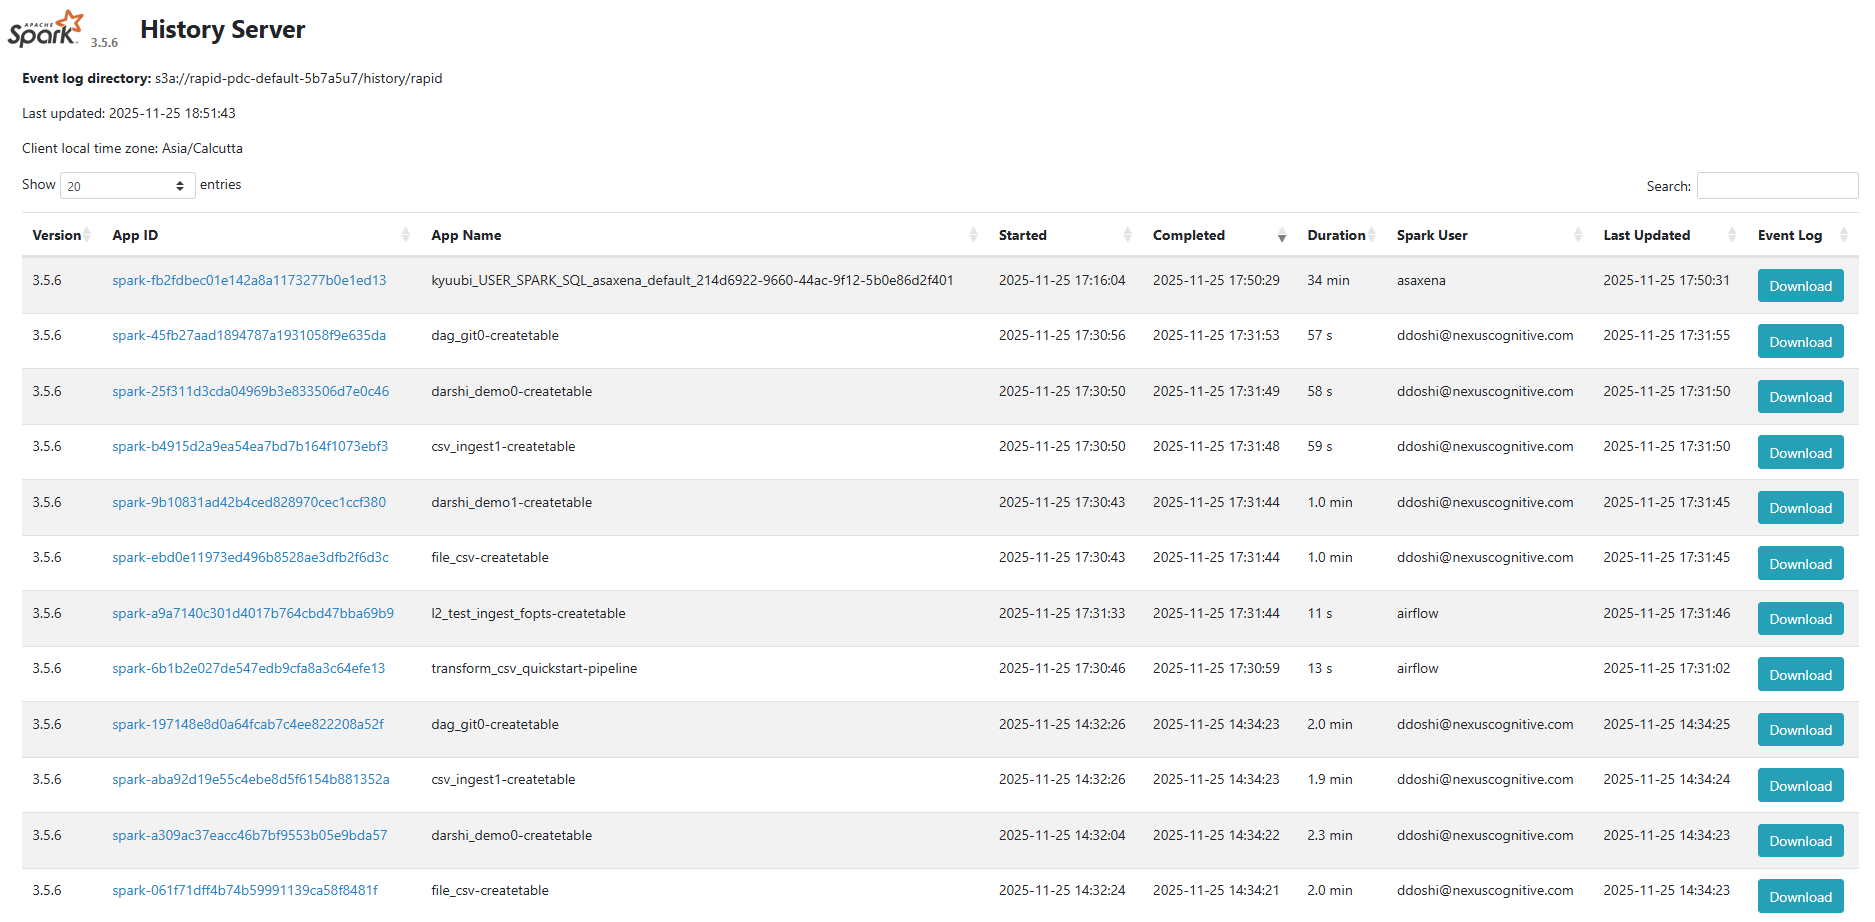
Task: Download log for spark-b4915d2a row
Action: (1800, 453)
